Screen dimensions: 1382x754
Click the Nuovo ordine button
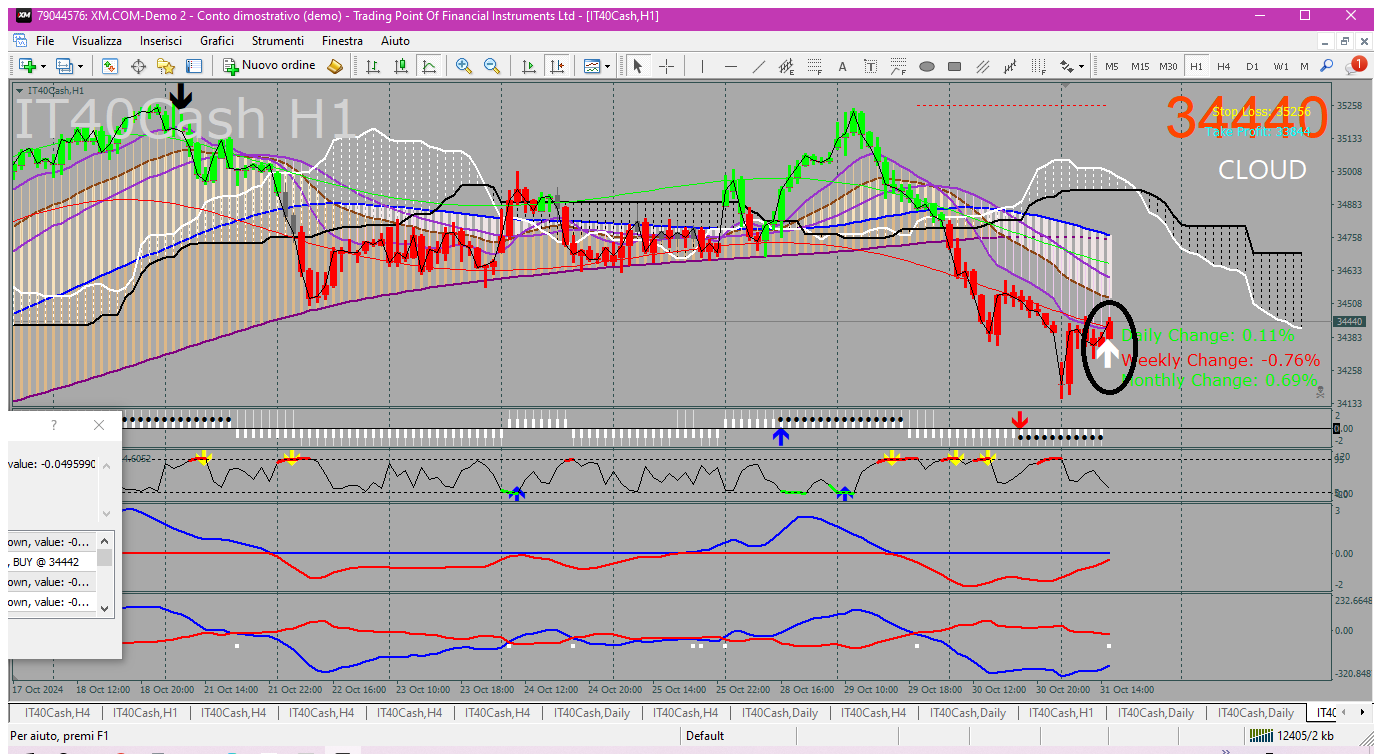pyautogui.click(x=269, y=66)
